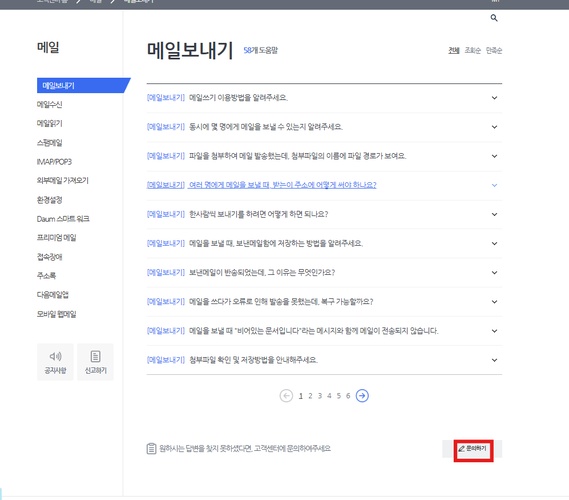Select the 전체 sort tab
Screen dimensions: 569x500
[454, 50]
